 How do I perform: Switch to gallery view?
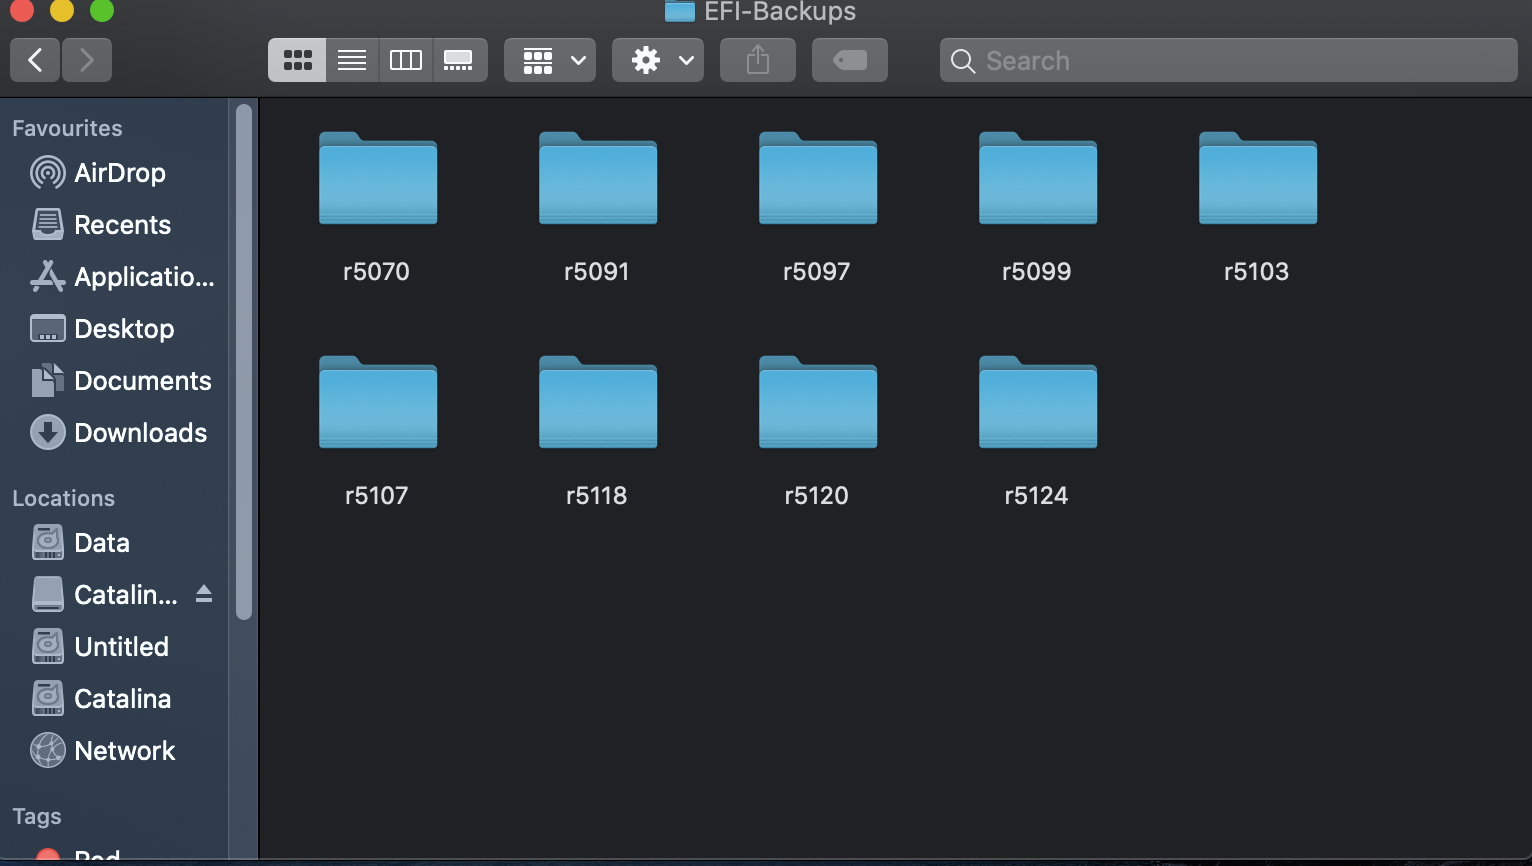(459, 60)
